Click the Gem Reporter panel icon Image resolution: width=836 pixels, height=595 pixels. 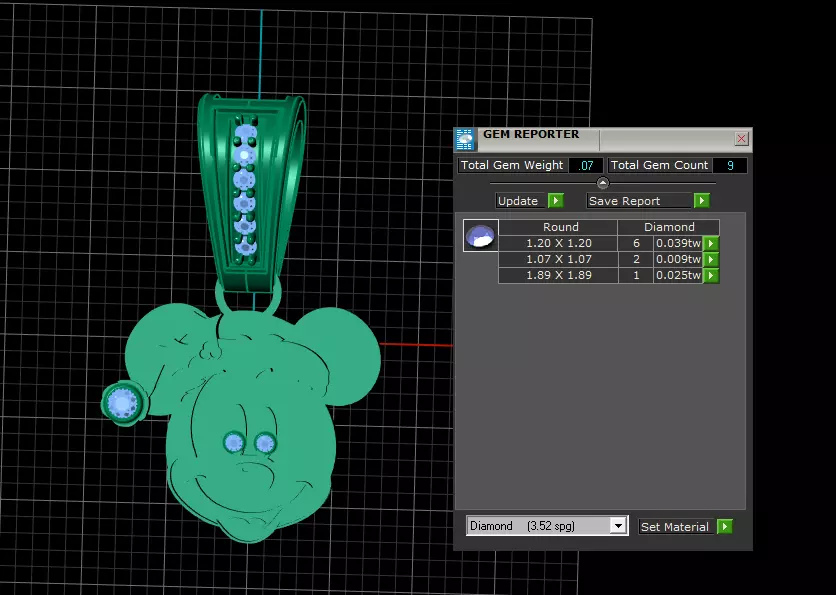(x=465, y=140)
